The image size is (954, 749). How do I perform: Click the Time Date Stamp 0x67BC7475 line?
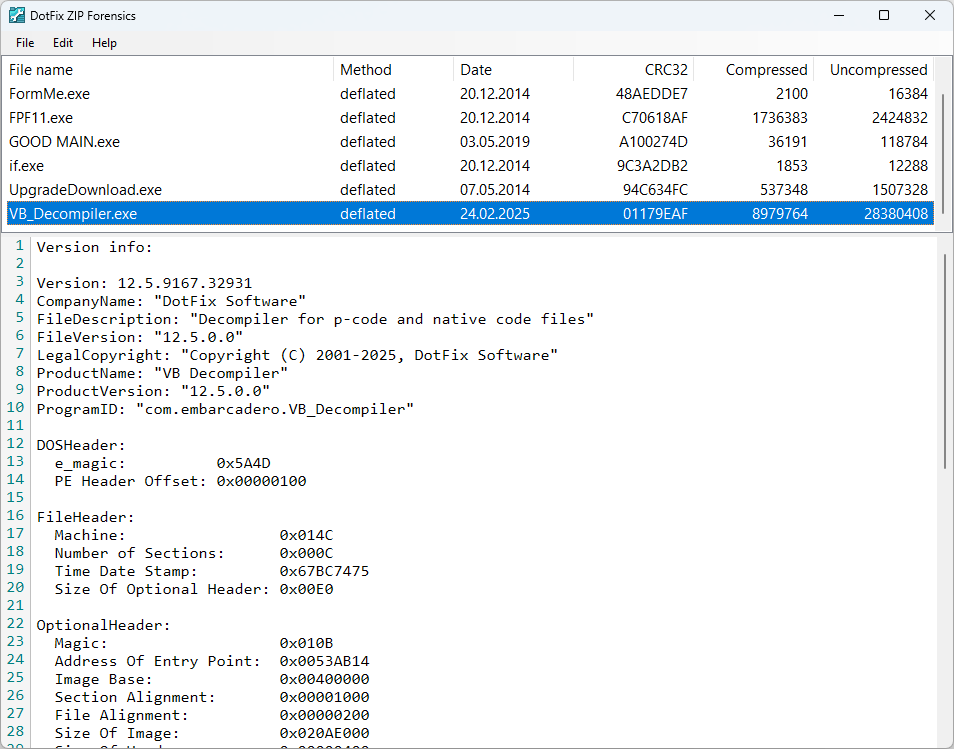click(212, 571)
